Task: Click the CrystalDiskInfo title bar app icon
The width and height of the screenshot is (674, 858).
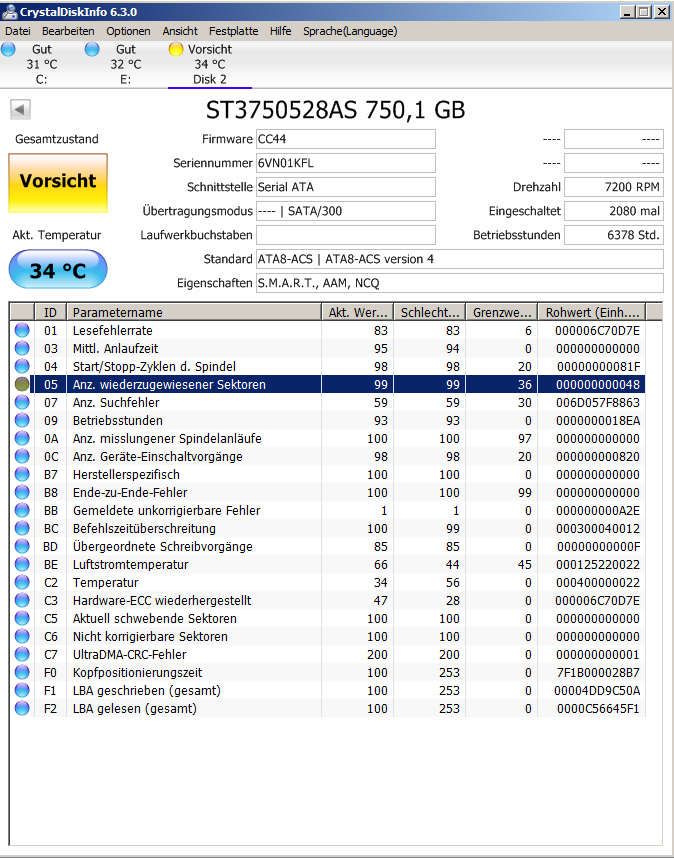Action: pyautogui.click(x=9, y=11)
